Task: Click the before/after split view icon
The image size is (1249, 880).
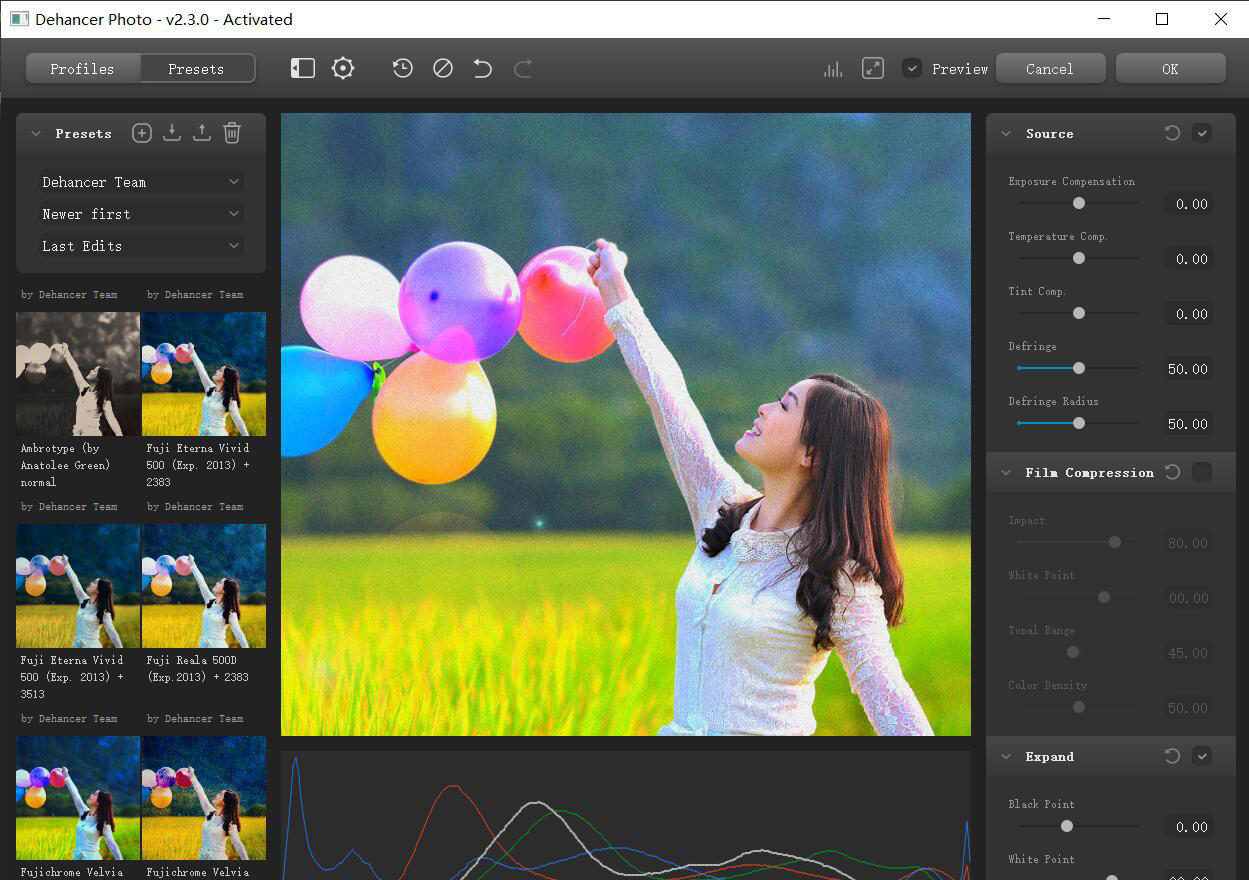Action: click(x=302, y=68)
